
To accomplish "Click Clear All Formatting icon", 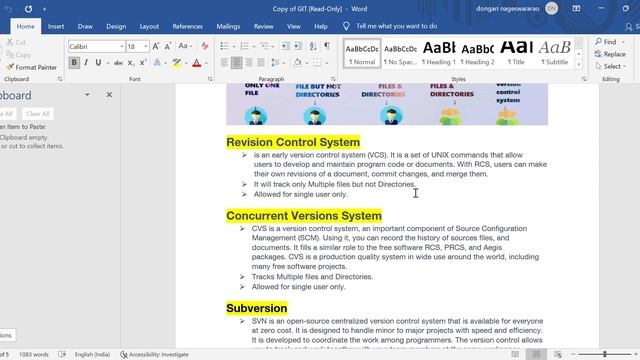I will pyautogui.click(x=204, y=46).
